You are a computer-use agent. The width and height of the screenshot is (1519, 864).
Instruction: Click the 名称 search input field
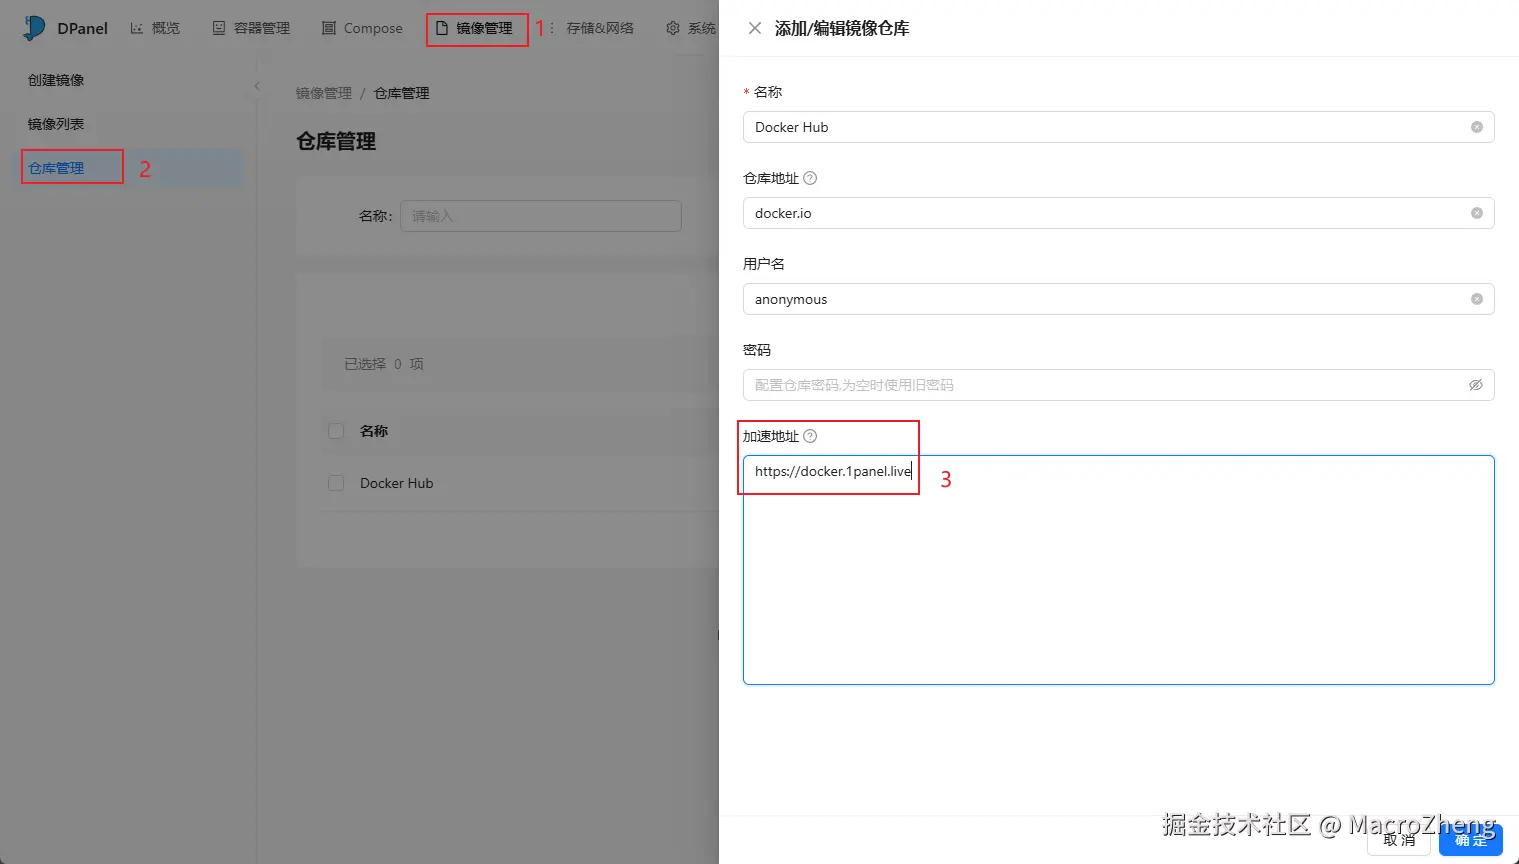click(541, 216)
